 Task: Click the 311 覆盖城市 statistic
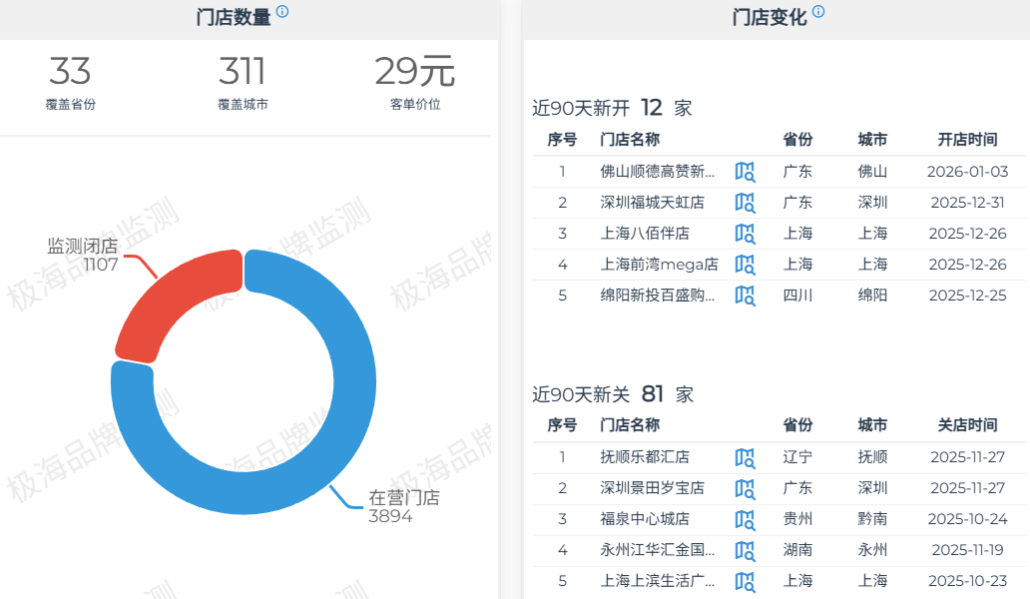pyautogui.click(x=242, y=82)
